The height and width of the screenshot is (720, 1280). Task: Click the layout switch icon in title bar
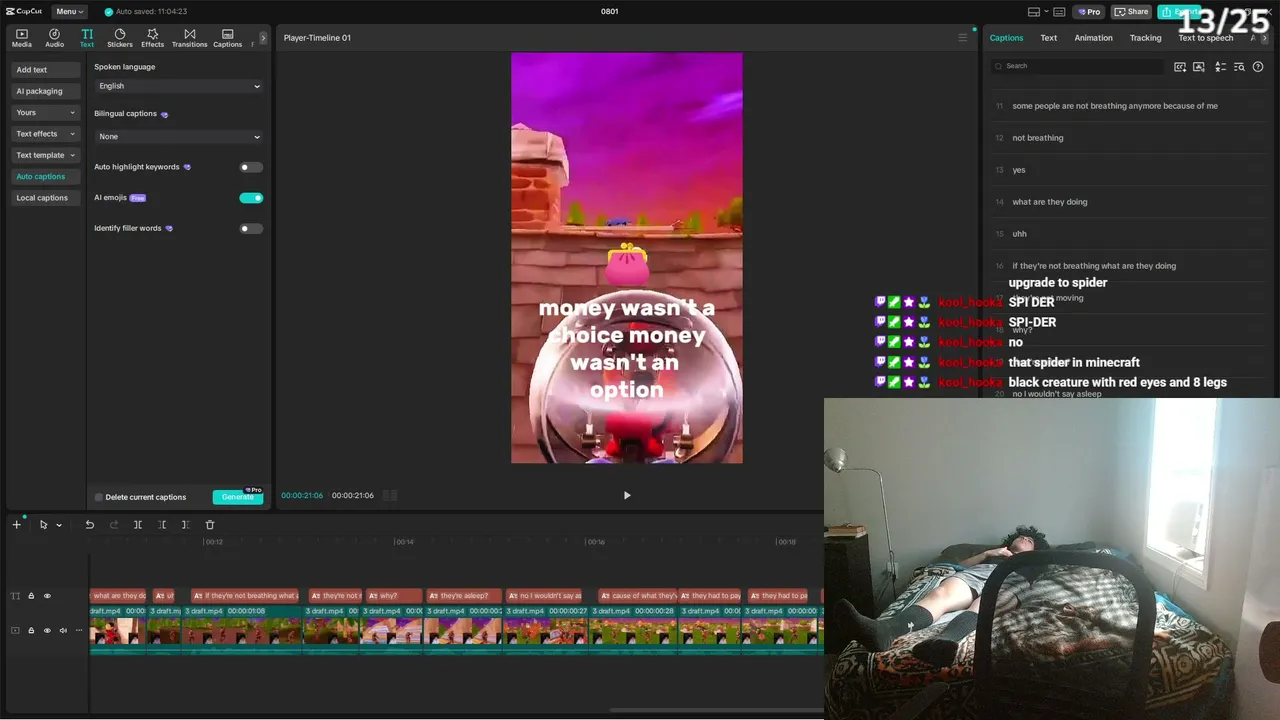1034,12
